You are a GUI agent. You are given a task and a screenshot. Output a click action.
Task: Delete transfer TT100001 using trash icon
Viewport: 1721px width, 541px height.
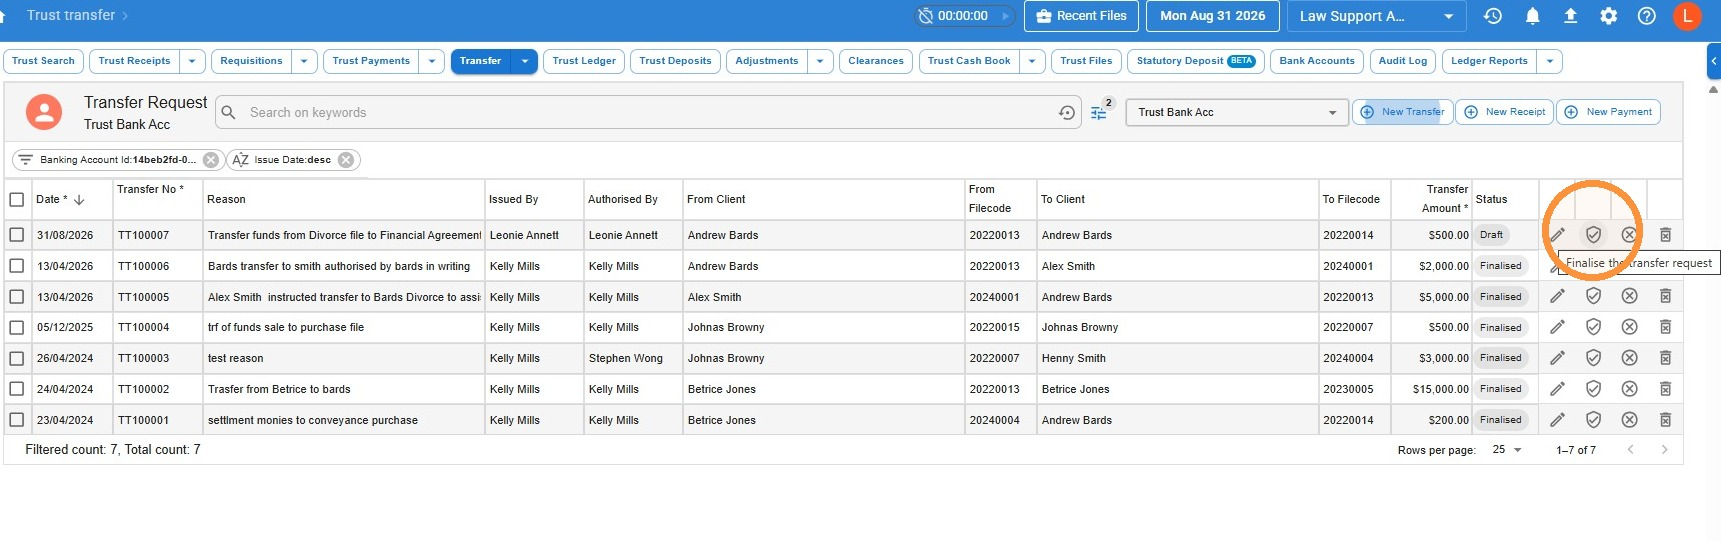click(x=1665, y=420)
